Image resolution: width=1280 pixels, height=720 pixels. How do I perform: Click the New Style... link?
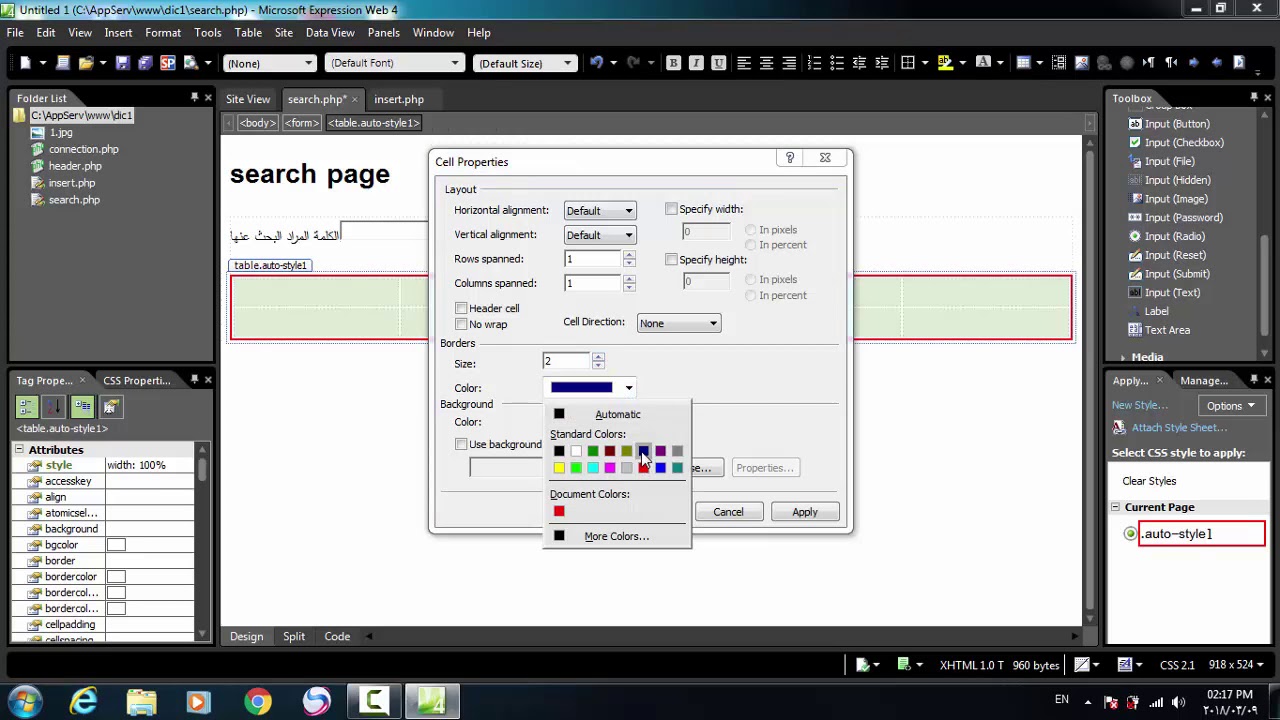[x=1139, y=405]
